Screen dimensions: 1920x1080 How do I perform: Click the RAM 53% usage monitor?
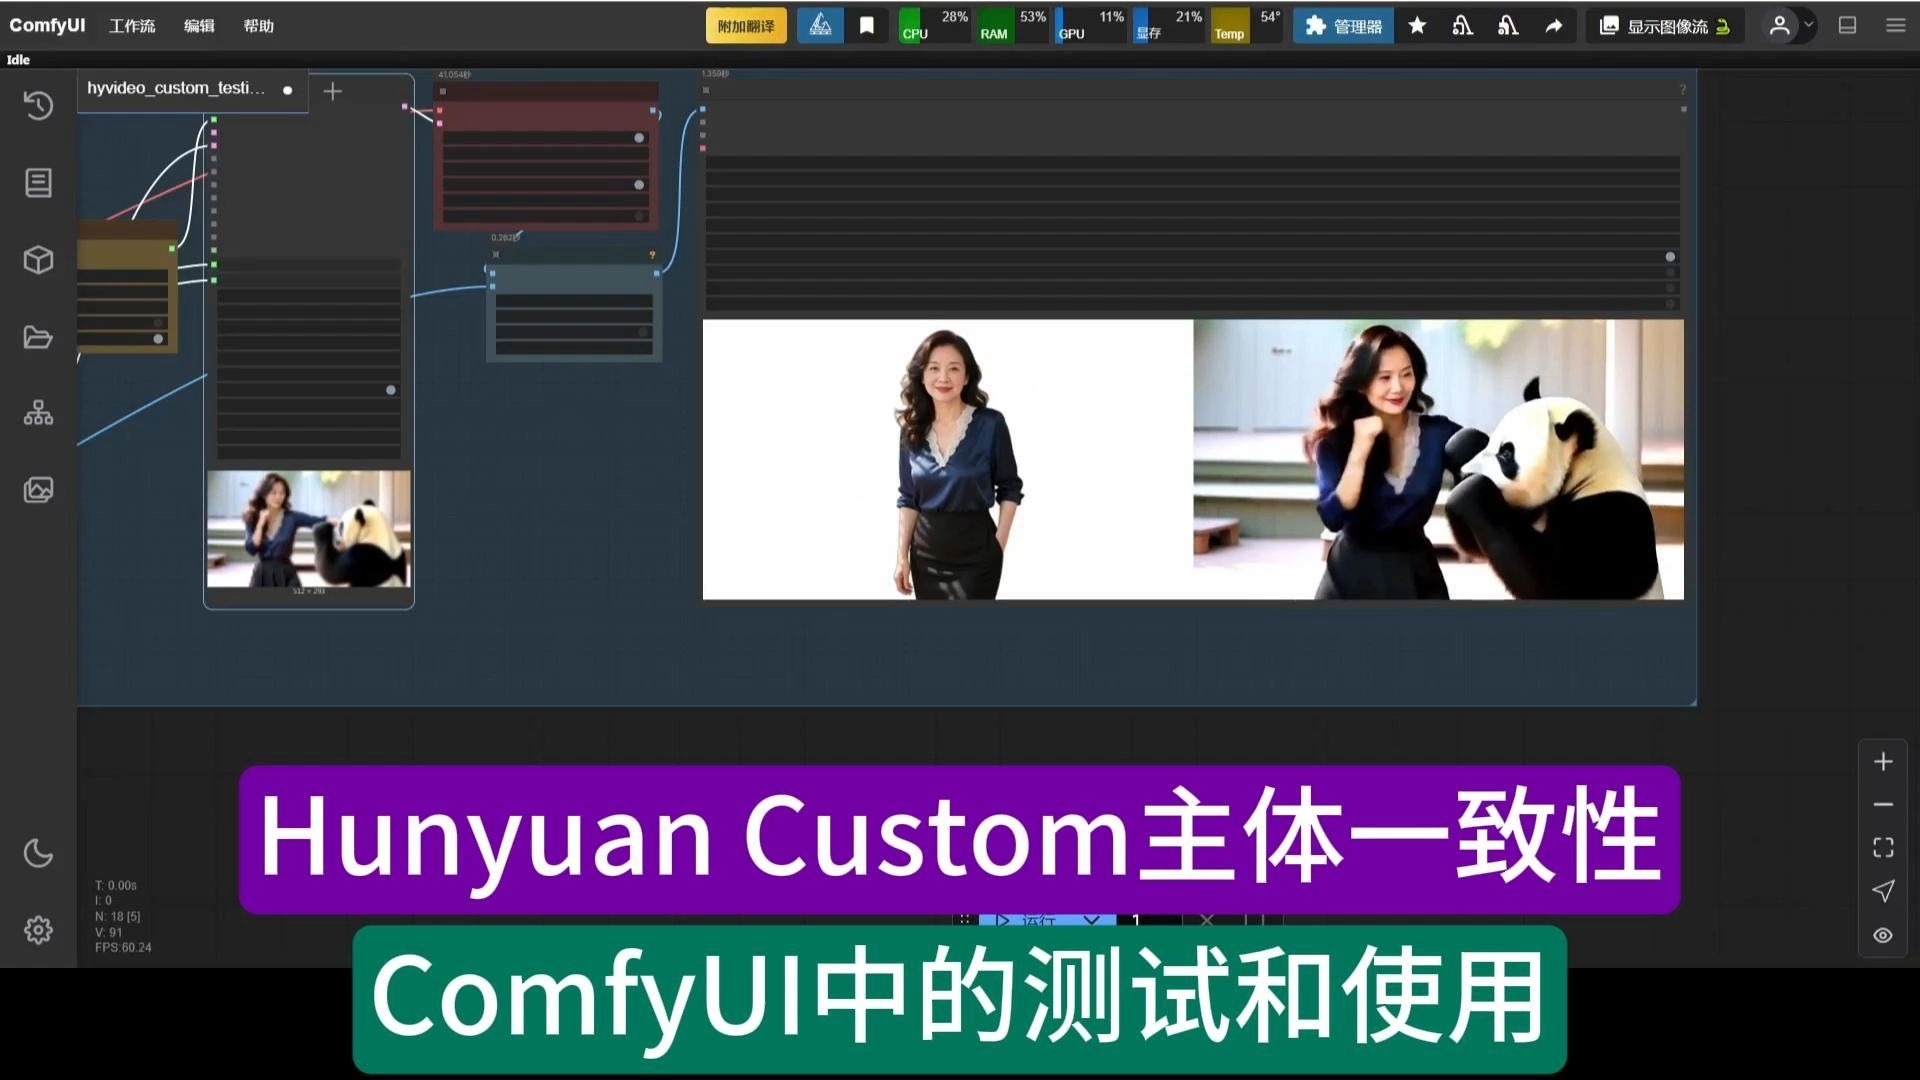(x=1012, y=26)
